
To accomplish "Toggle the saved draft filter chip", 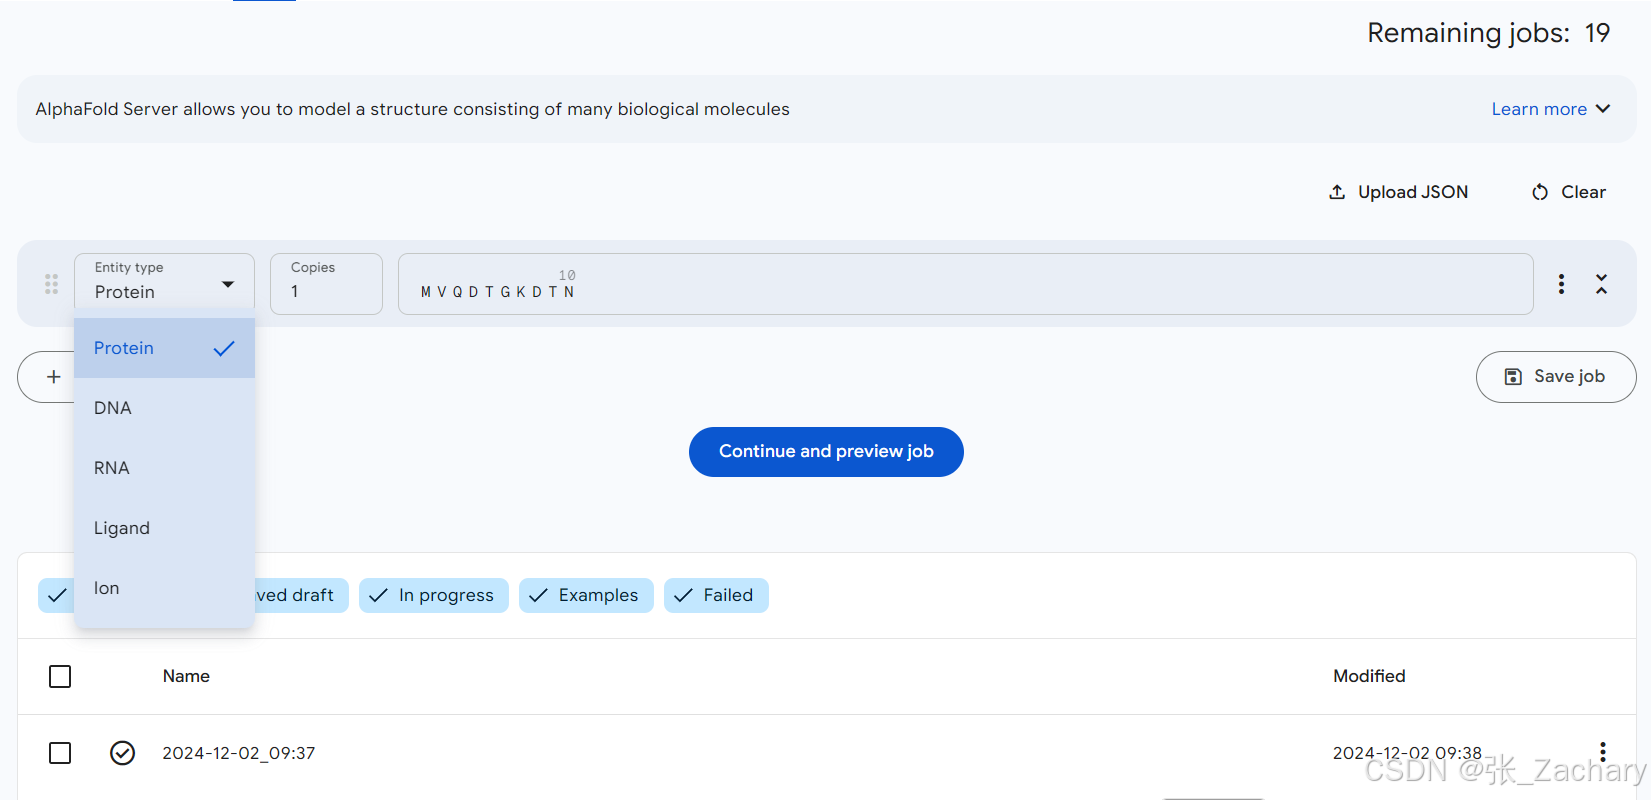I will tap(301, 595).
